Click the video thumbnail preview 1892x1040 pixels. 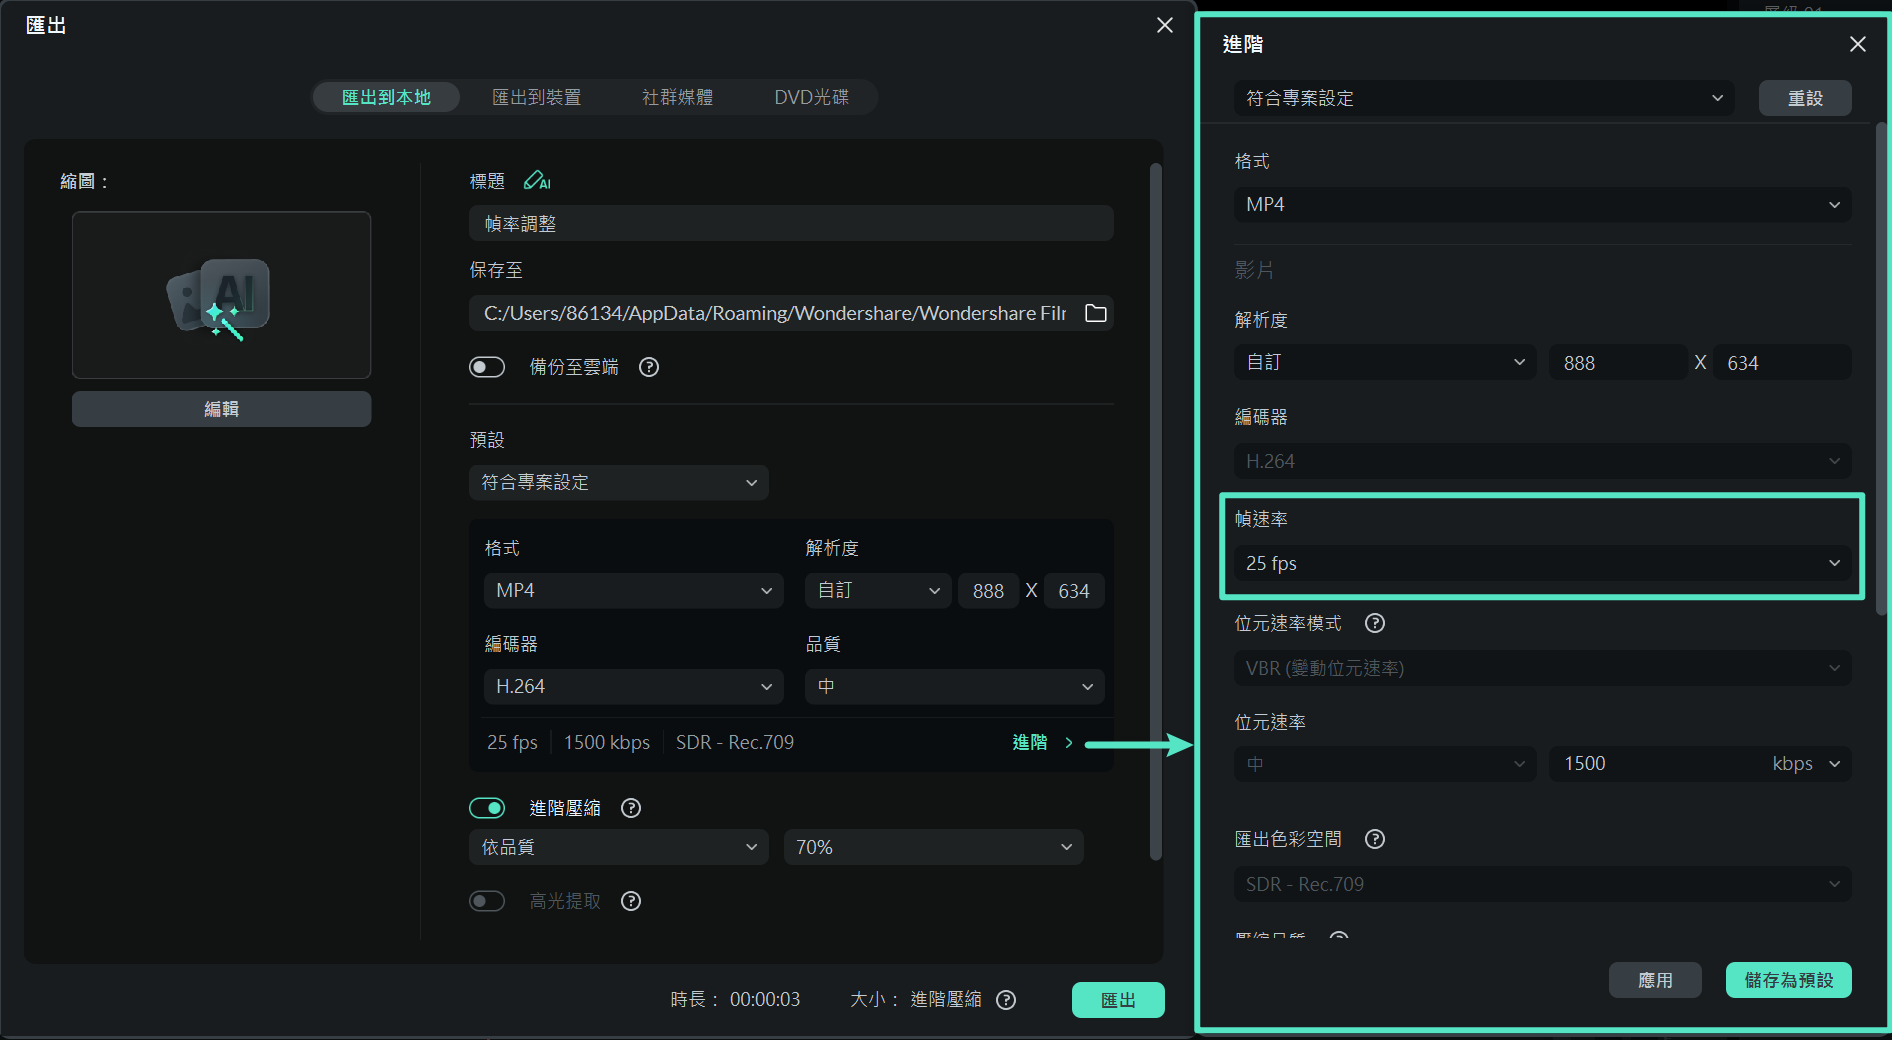tap(221, 295)
